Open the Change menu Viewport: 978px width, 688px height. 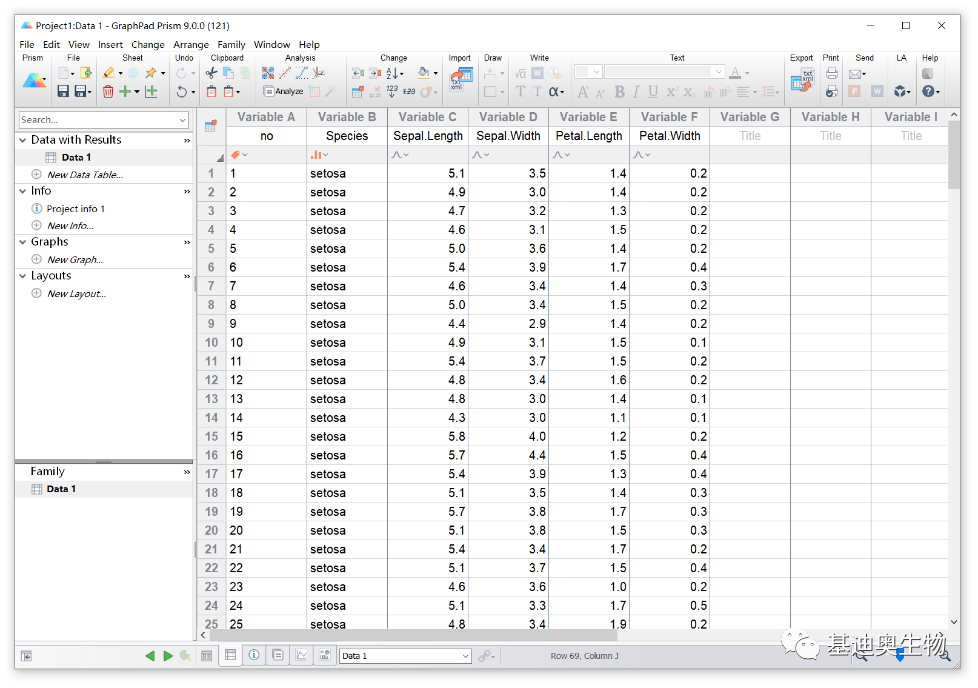pyautogui.click(x=148, y=44)
